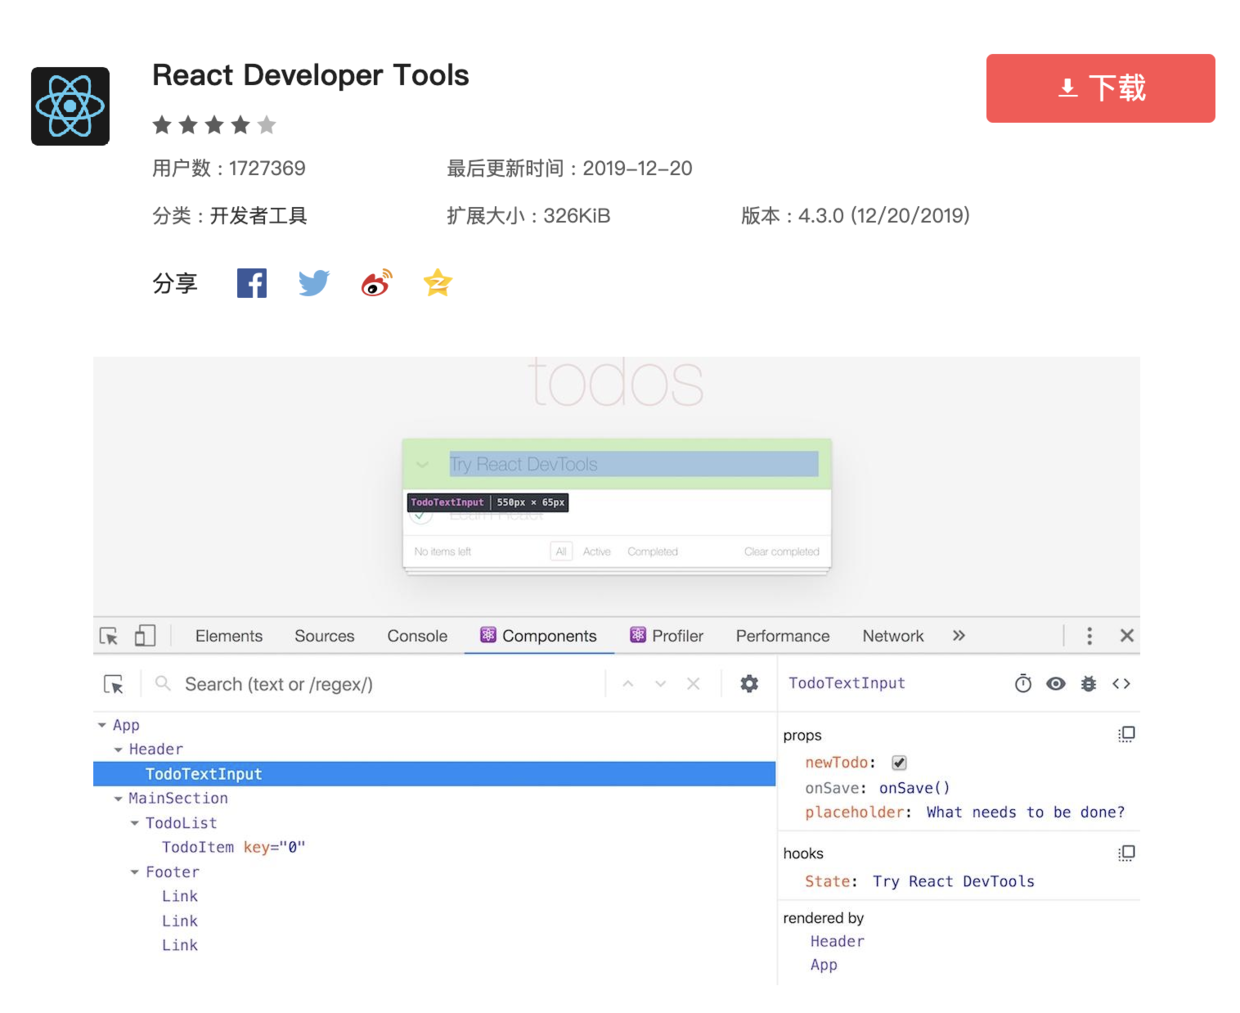
Task: Collapse the App tree node
Action: click(x=102, y=725)
